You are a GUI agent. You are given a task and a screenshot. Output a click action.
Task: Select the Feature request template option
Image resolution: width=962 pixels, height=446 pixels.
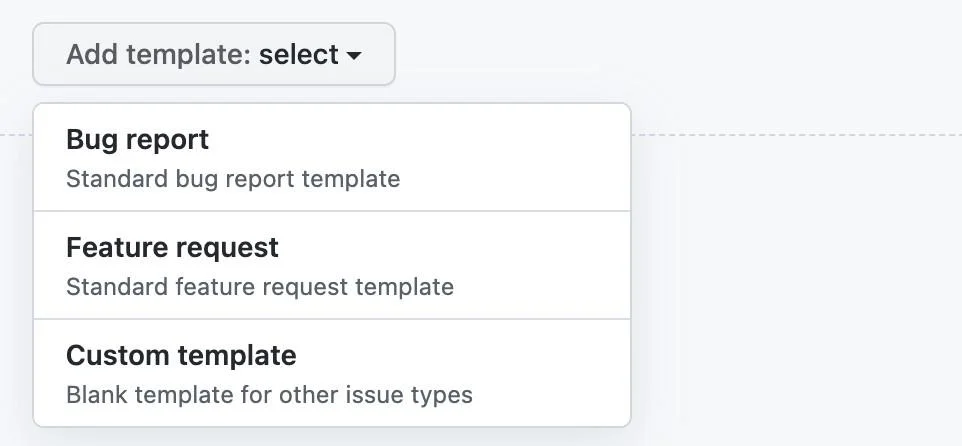(332, 265)
